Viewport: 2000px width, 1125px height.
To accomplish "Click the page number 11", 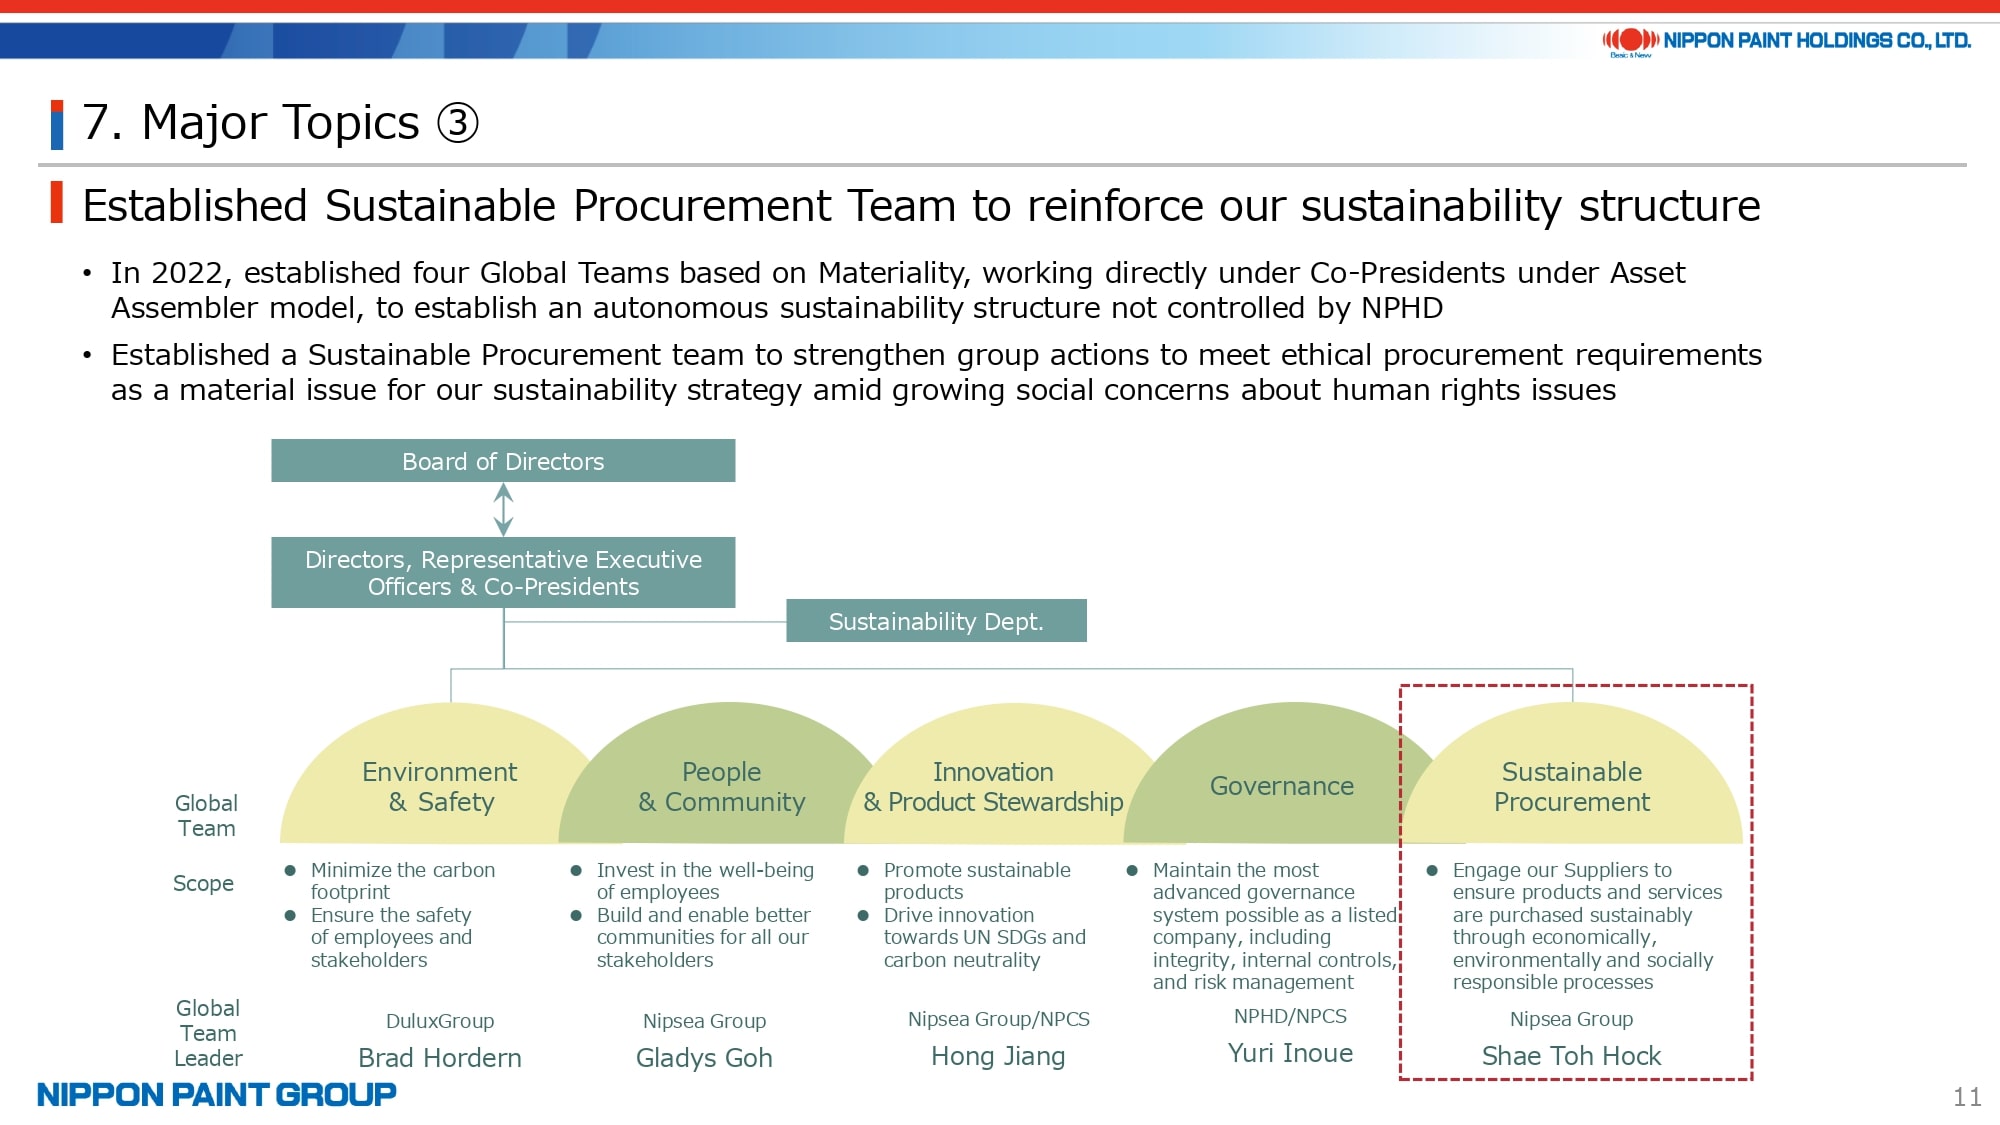I will 1967,1097.
